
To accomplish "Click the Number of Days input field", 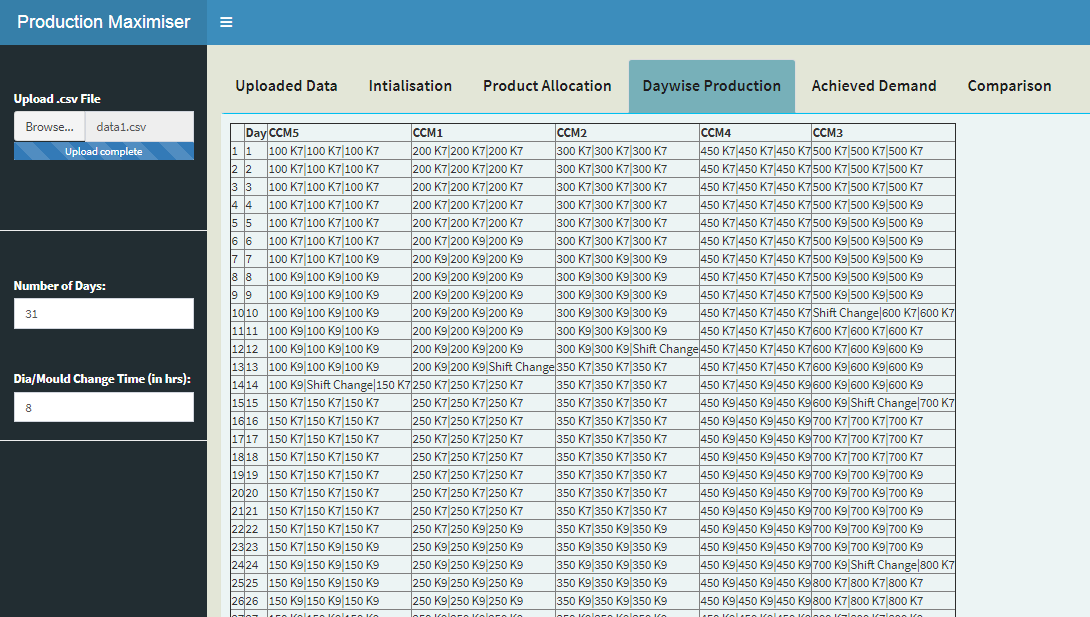I will (103, 314).
